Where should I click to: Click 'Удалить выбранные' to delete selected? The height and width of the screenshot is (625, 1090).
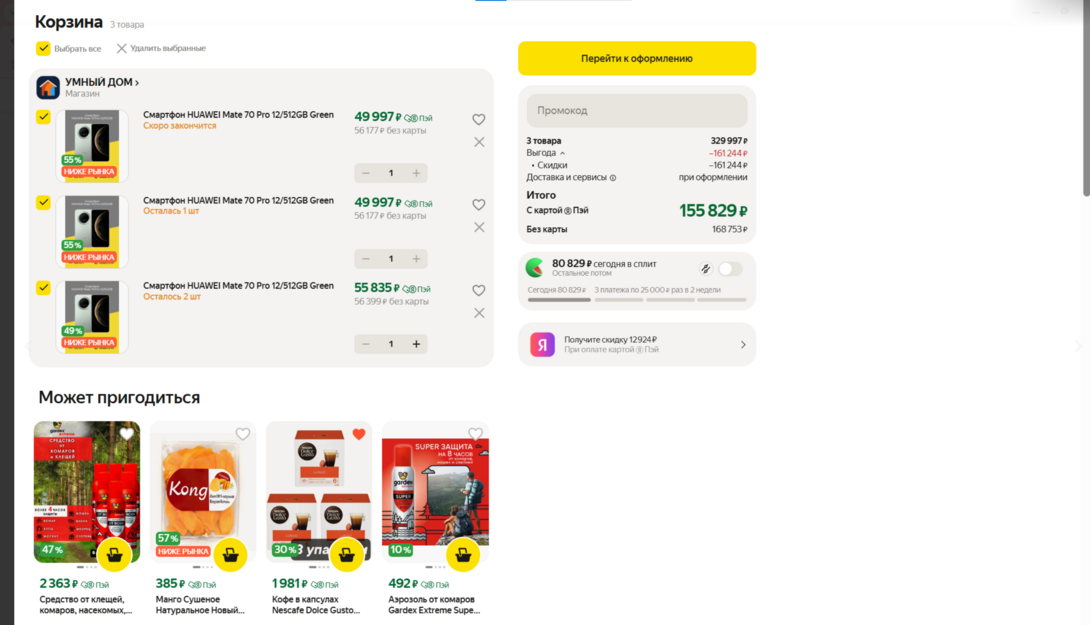click(x=161, y=48)
